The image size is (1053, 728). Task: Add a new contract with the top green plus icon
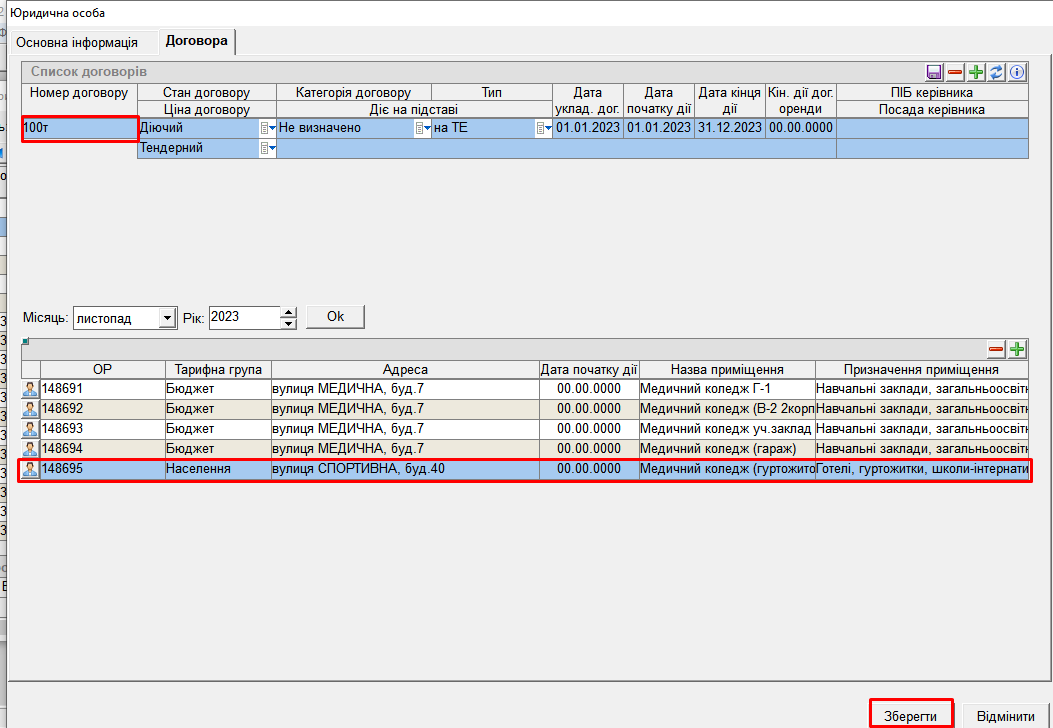point(976,72)
